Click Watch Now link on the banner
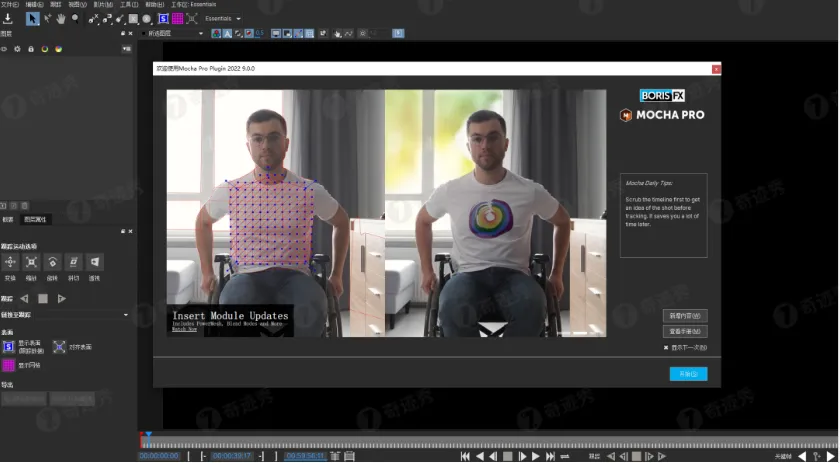 [x=184, y=329]
